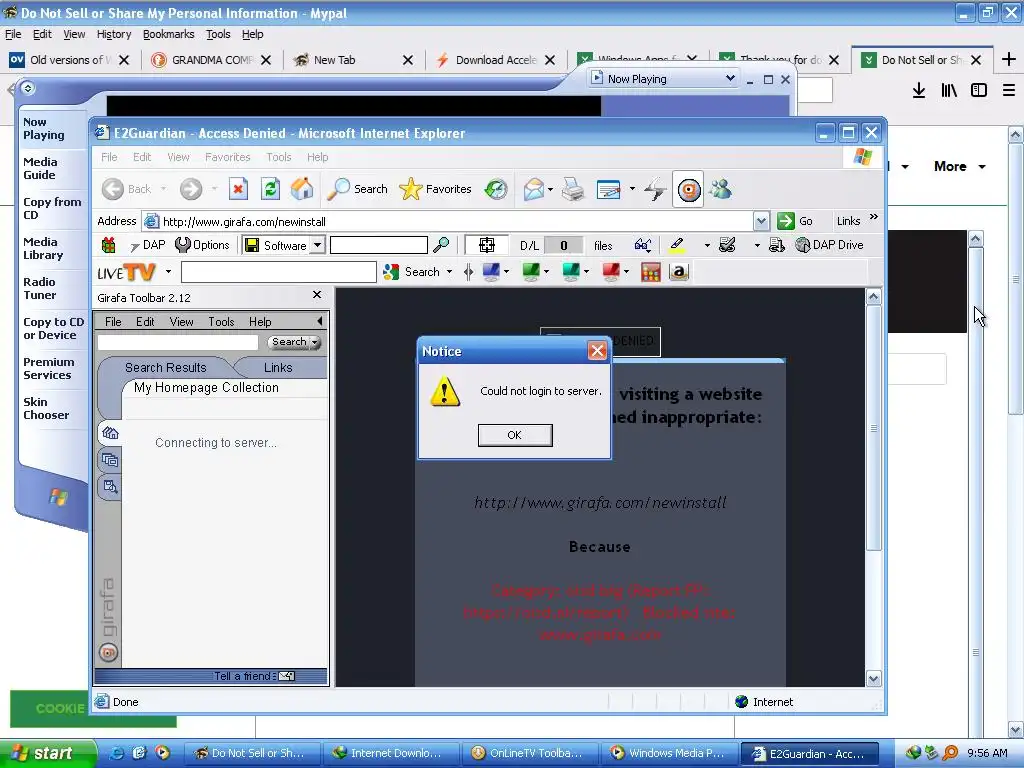This screenshot has height=768, width=1024.
Task: Select the Girafa sidebar stacked windows icon
Action: pos(110,460)
